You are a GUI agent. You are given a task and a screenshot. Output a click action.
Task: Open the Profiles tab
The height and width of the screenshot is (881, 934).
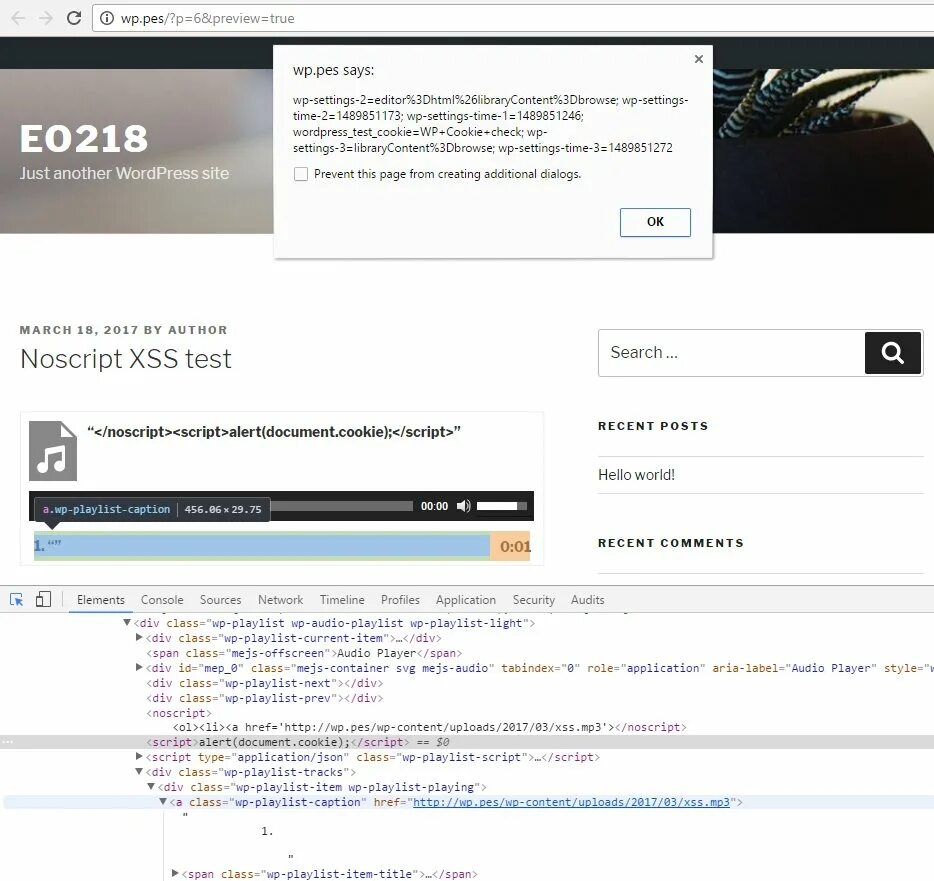click(400, 600)
